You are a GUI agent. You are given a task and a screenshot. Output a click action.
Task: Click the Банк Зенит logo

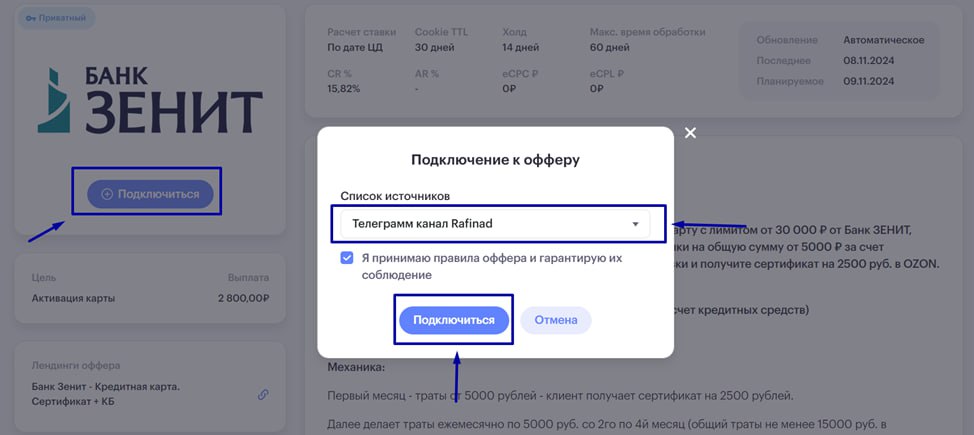tap(150, 101)
